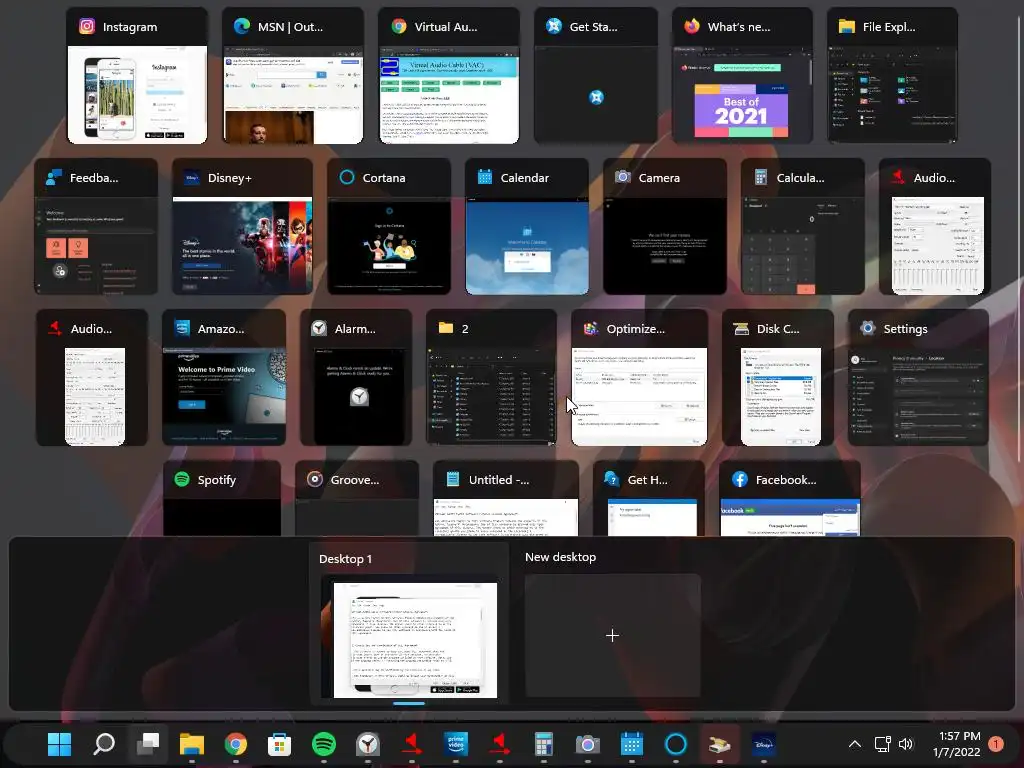Image resolution: width=1024 pixels, height=768 pixels.
Task: Open the notification center badge
Action: coord(996,744)
